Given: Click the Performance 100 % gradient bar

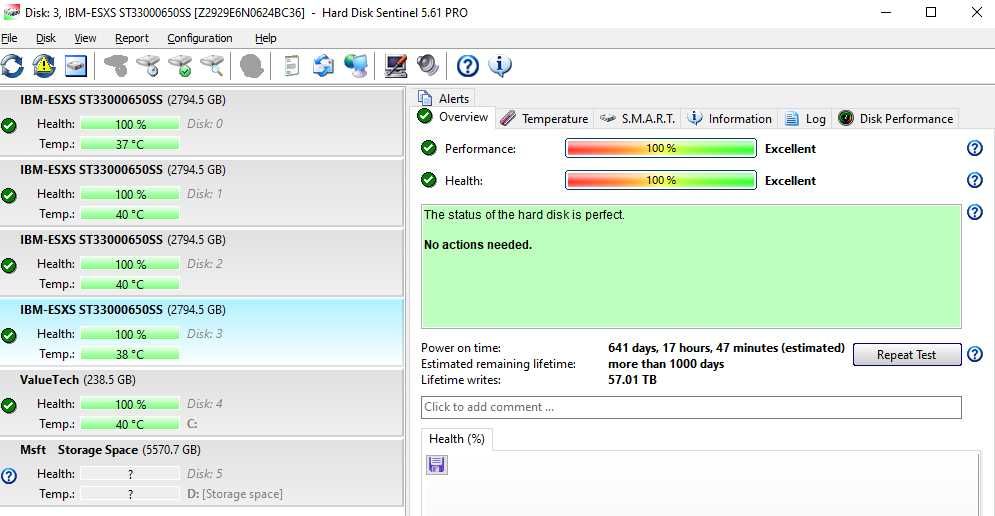Looking at the screenshot, I should (661, 149).
